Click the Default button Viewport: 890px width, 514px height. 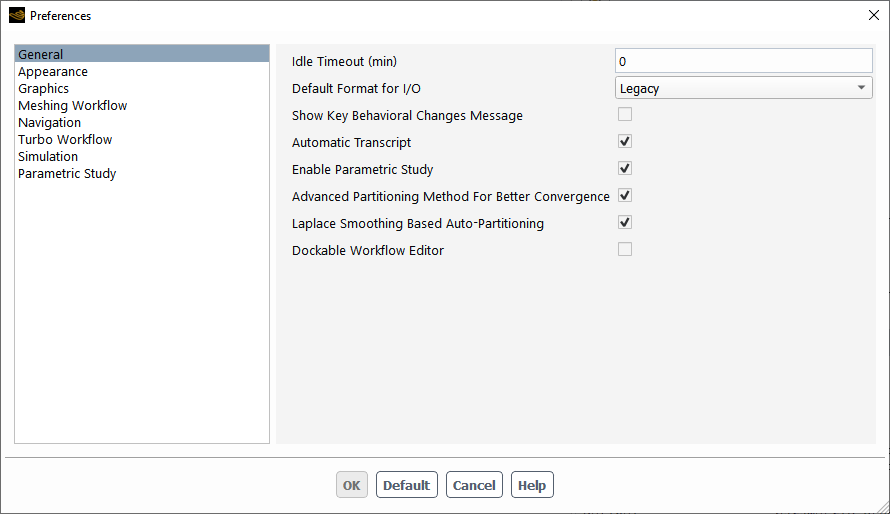tap(406, 485)
